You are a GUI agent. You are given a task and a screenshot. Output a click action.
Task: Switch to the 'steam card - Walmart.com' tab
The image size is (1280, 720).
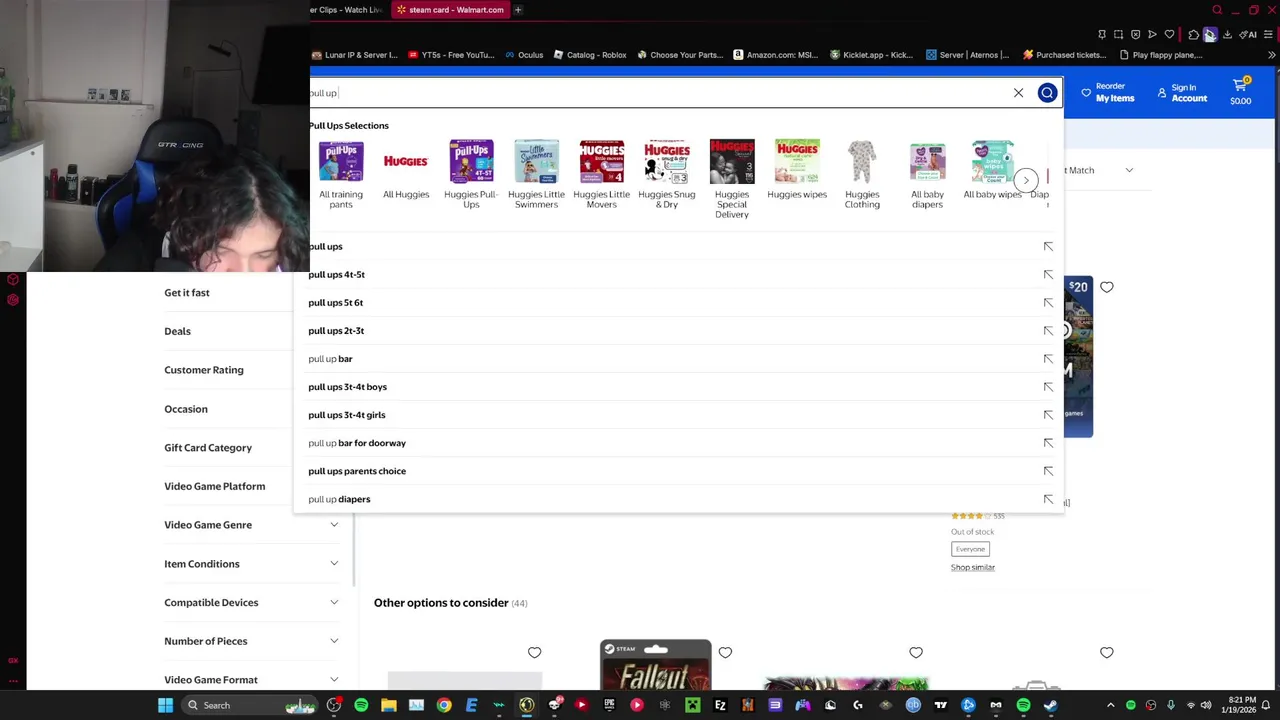(x=449, y=10)
